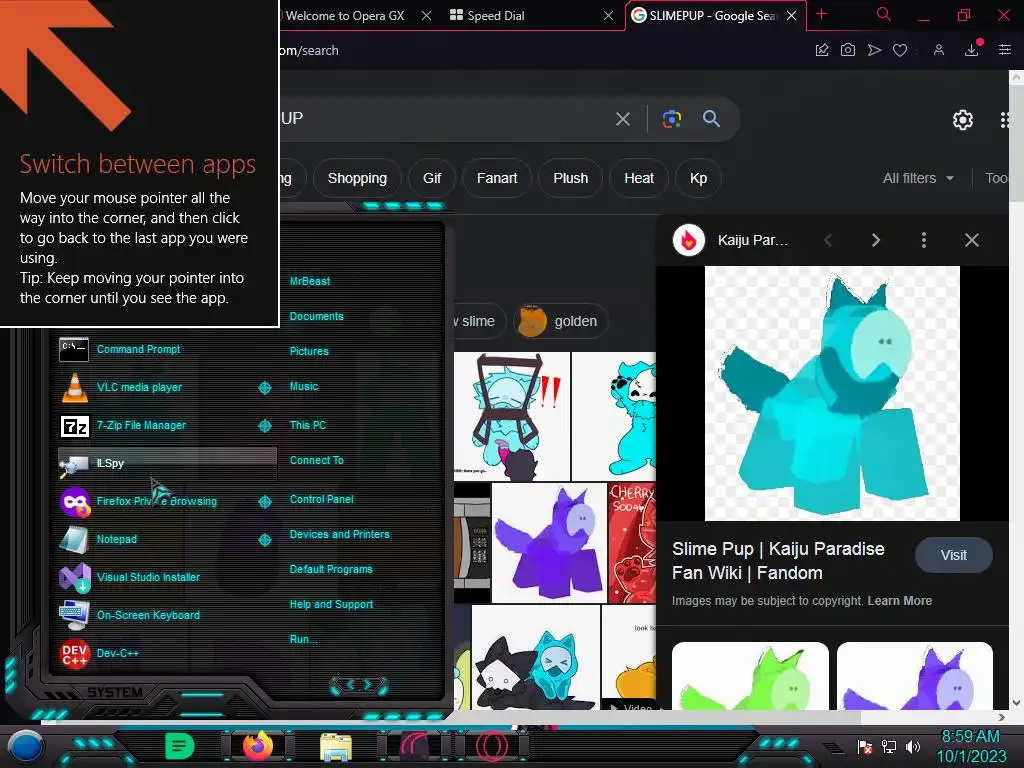Click Opera search tabs icon

[x=884, y=14]
